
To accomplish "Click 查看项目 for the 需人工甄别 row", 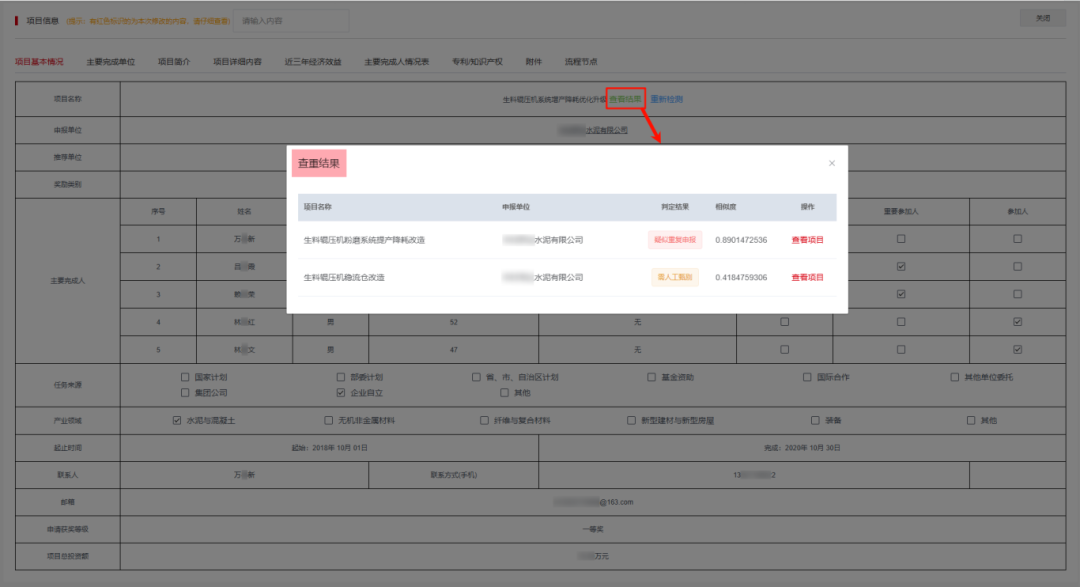I will pos(807,277).
